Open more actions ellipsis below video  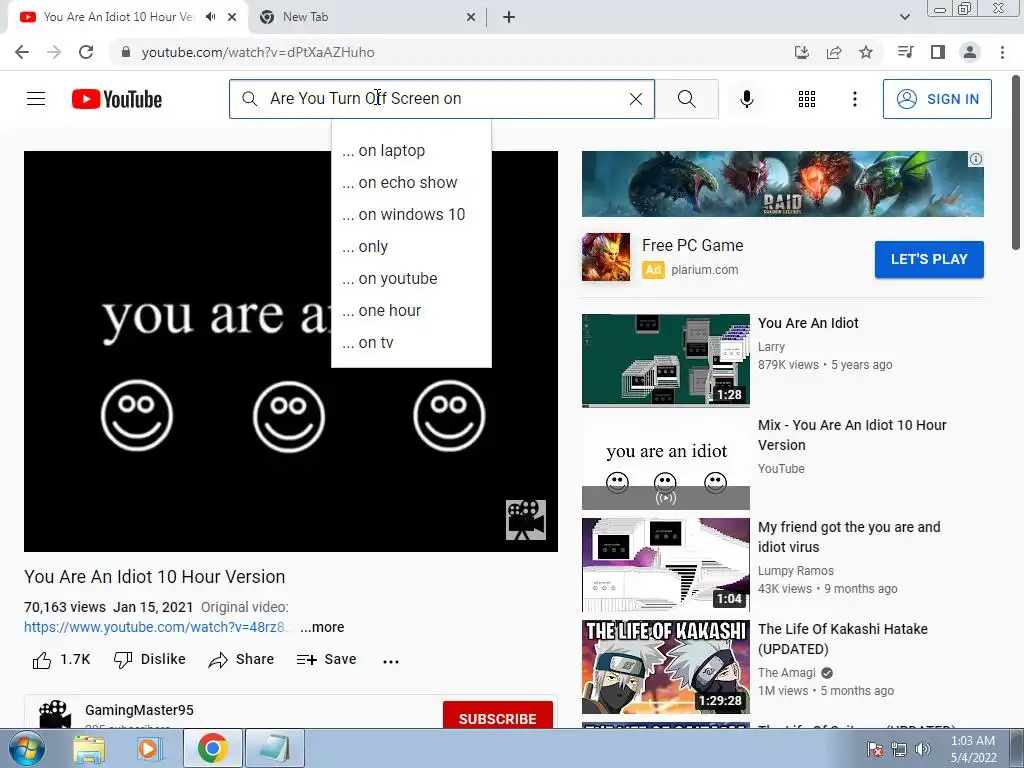click(391, 661)
